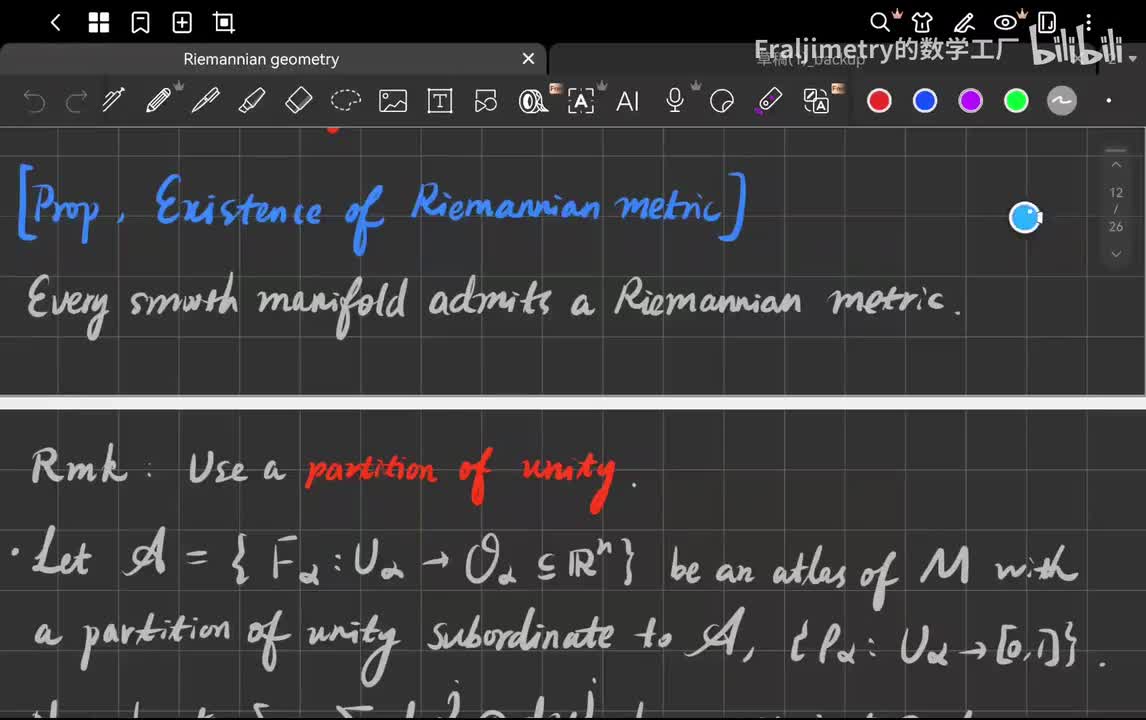Toggle the eye view mode
1146x720 pixels.
(1006, 23)
